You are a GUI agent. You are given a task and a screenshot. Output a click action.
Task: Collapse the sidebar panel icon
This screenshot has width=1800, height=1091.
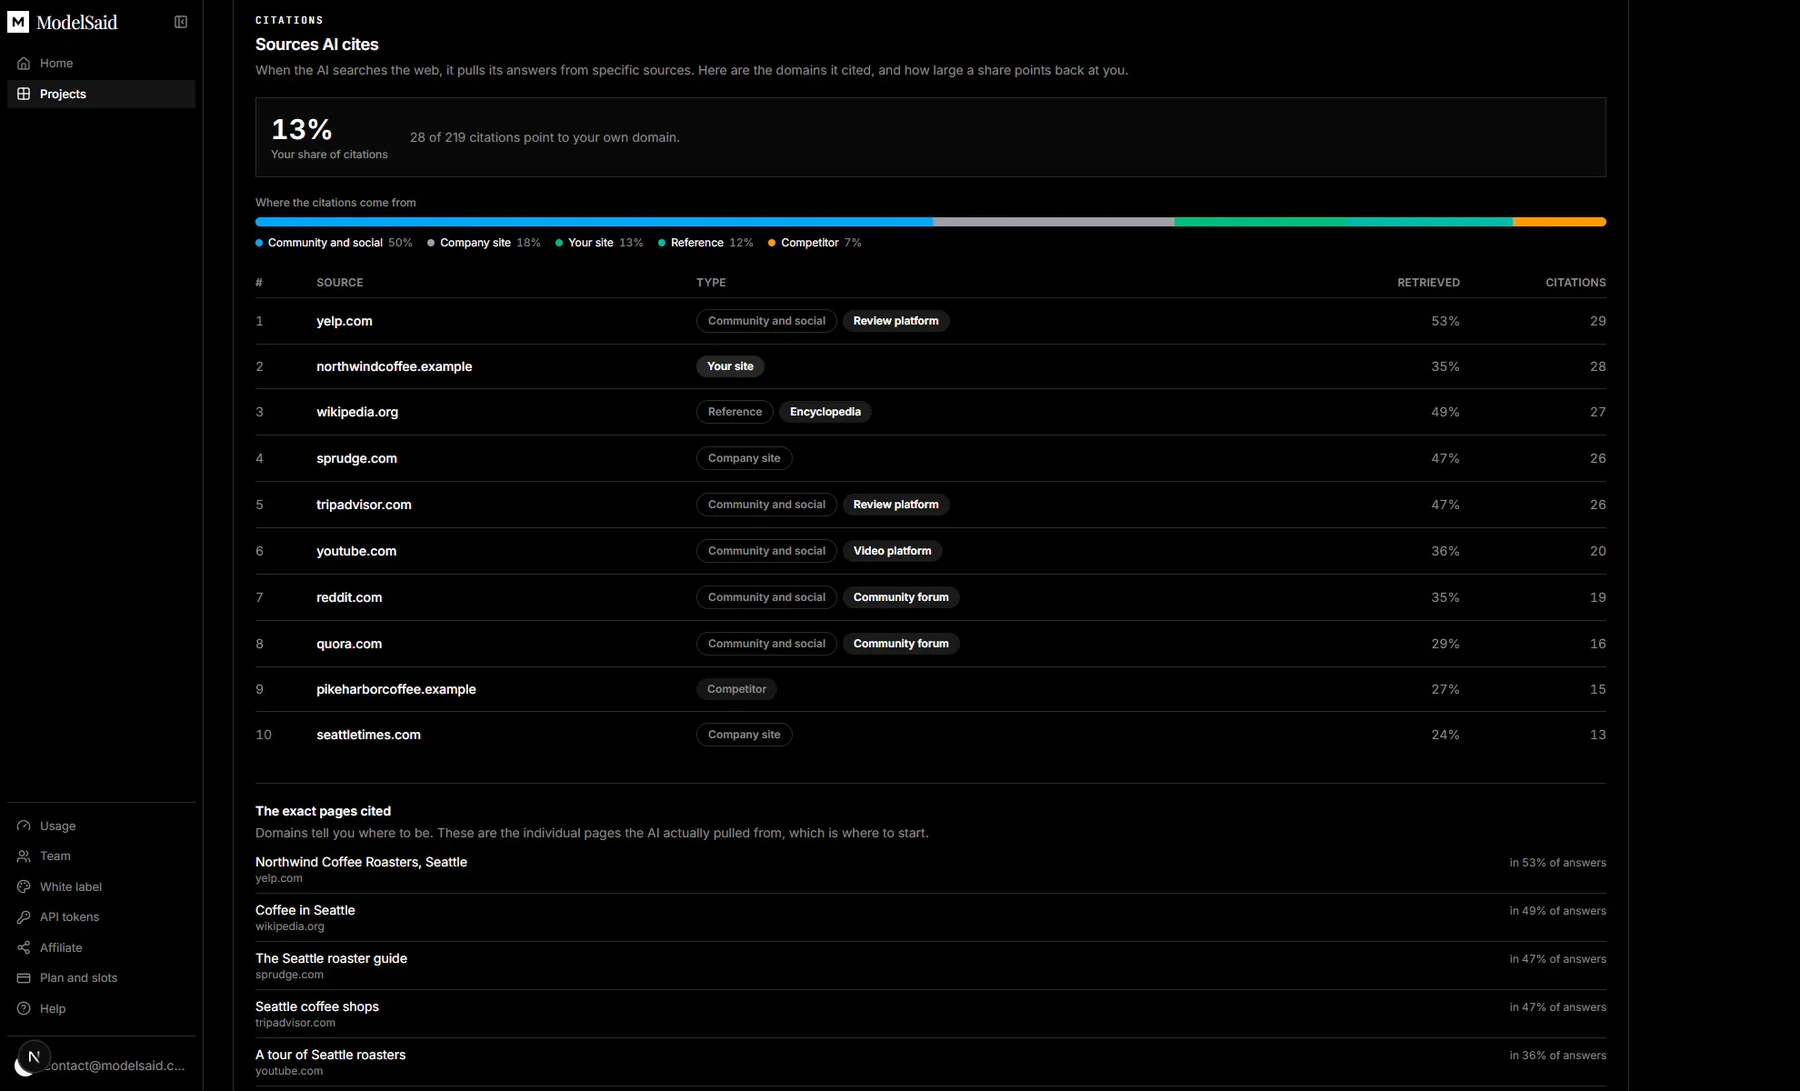(x=181, y=22)
